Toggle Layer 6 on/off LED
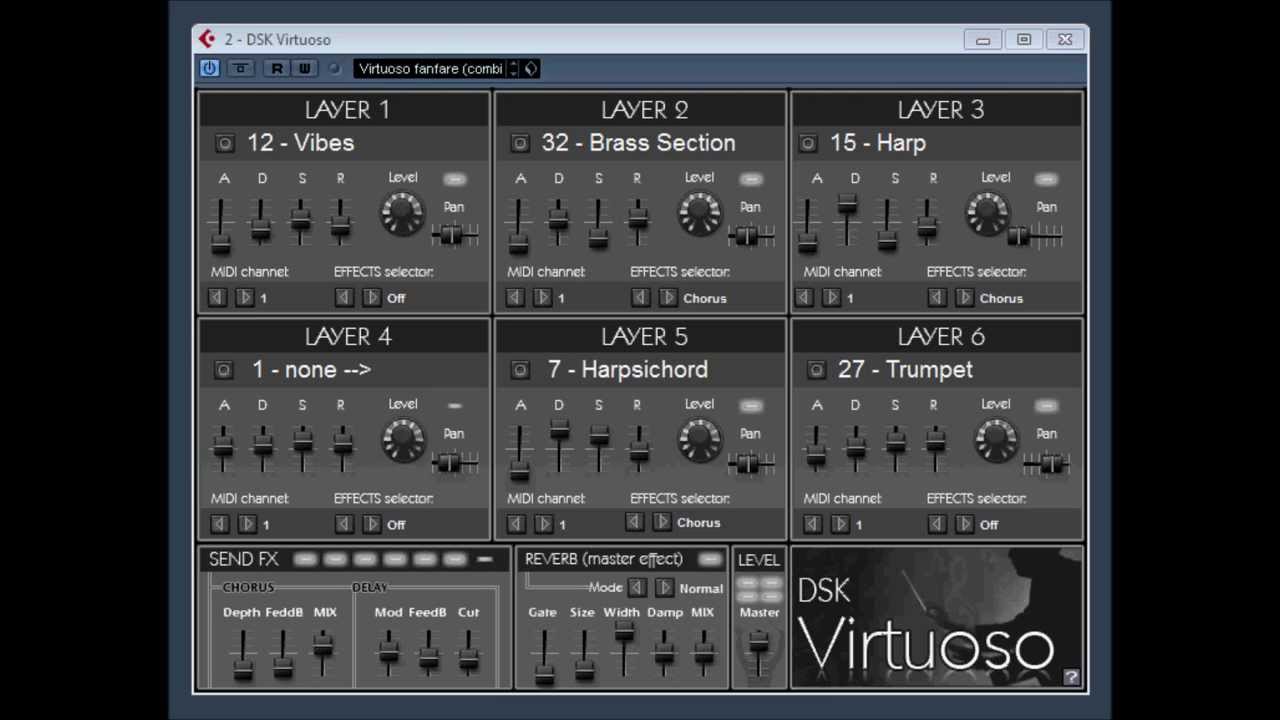This screenshot has height=720, width=1280. coord(1047,406)
